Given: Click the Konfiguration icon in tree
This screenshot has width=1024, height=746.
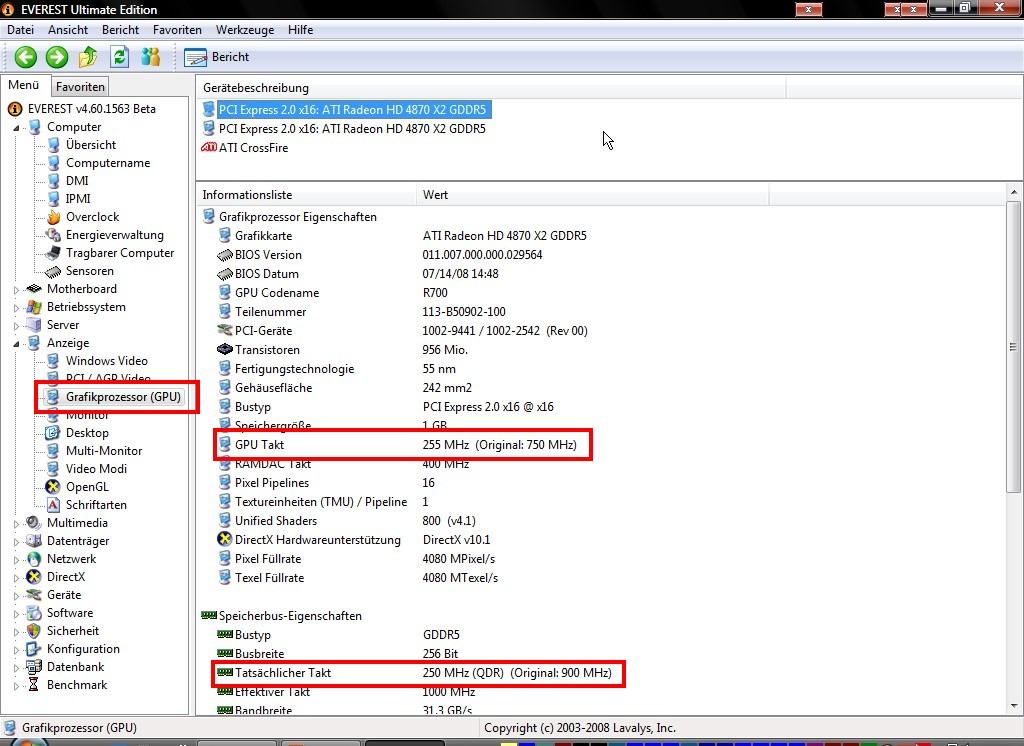Looking at the screenshot, I should 33,649.
